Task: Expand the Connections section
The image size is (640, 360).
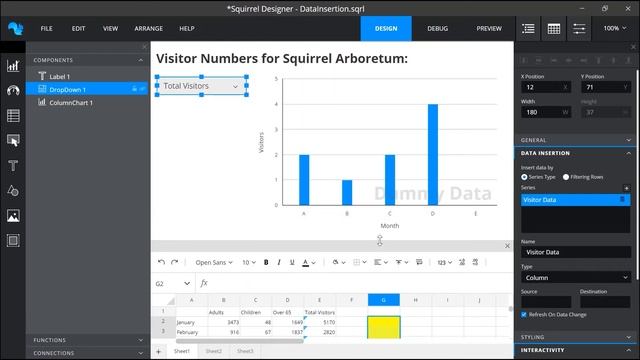Action: [x=140, y=353]
